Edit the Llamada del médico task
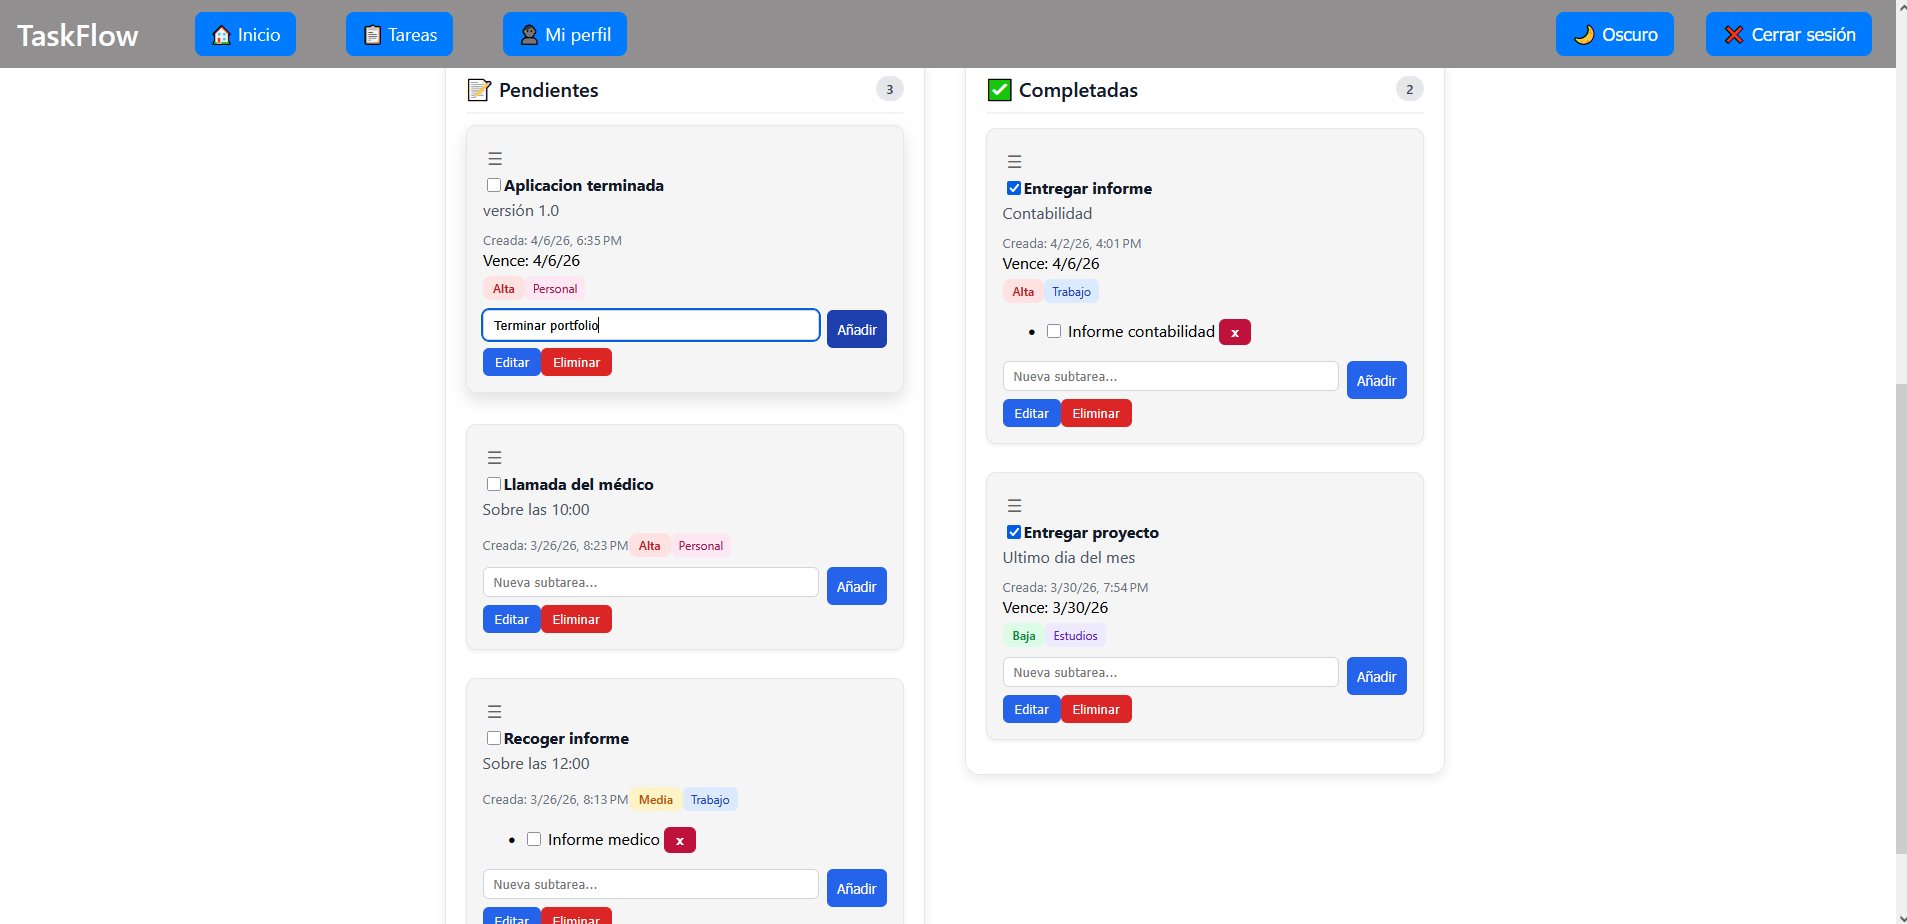1907x924 pixels. coord(511,620)
